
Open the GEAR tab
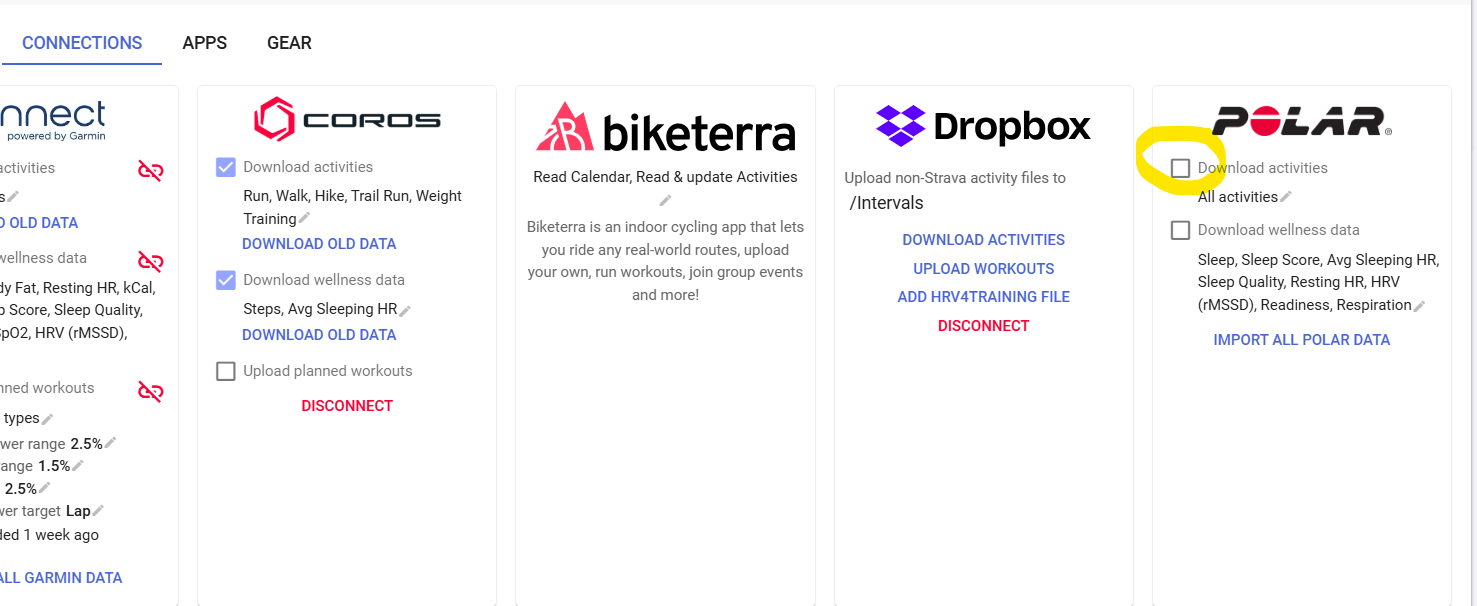[x=289, y=43]
